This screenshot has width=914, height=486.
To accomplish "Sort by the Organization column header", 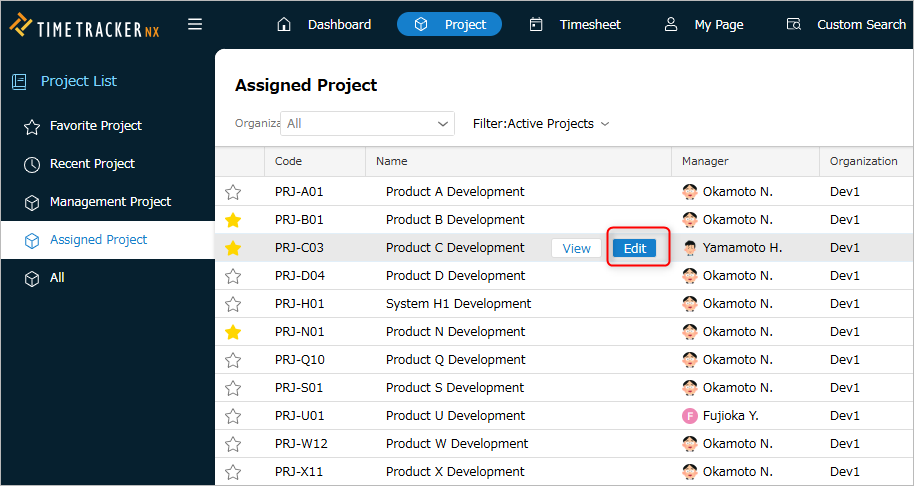I will (864, 161).
